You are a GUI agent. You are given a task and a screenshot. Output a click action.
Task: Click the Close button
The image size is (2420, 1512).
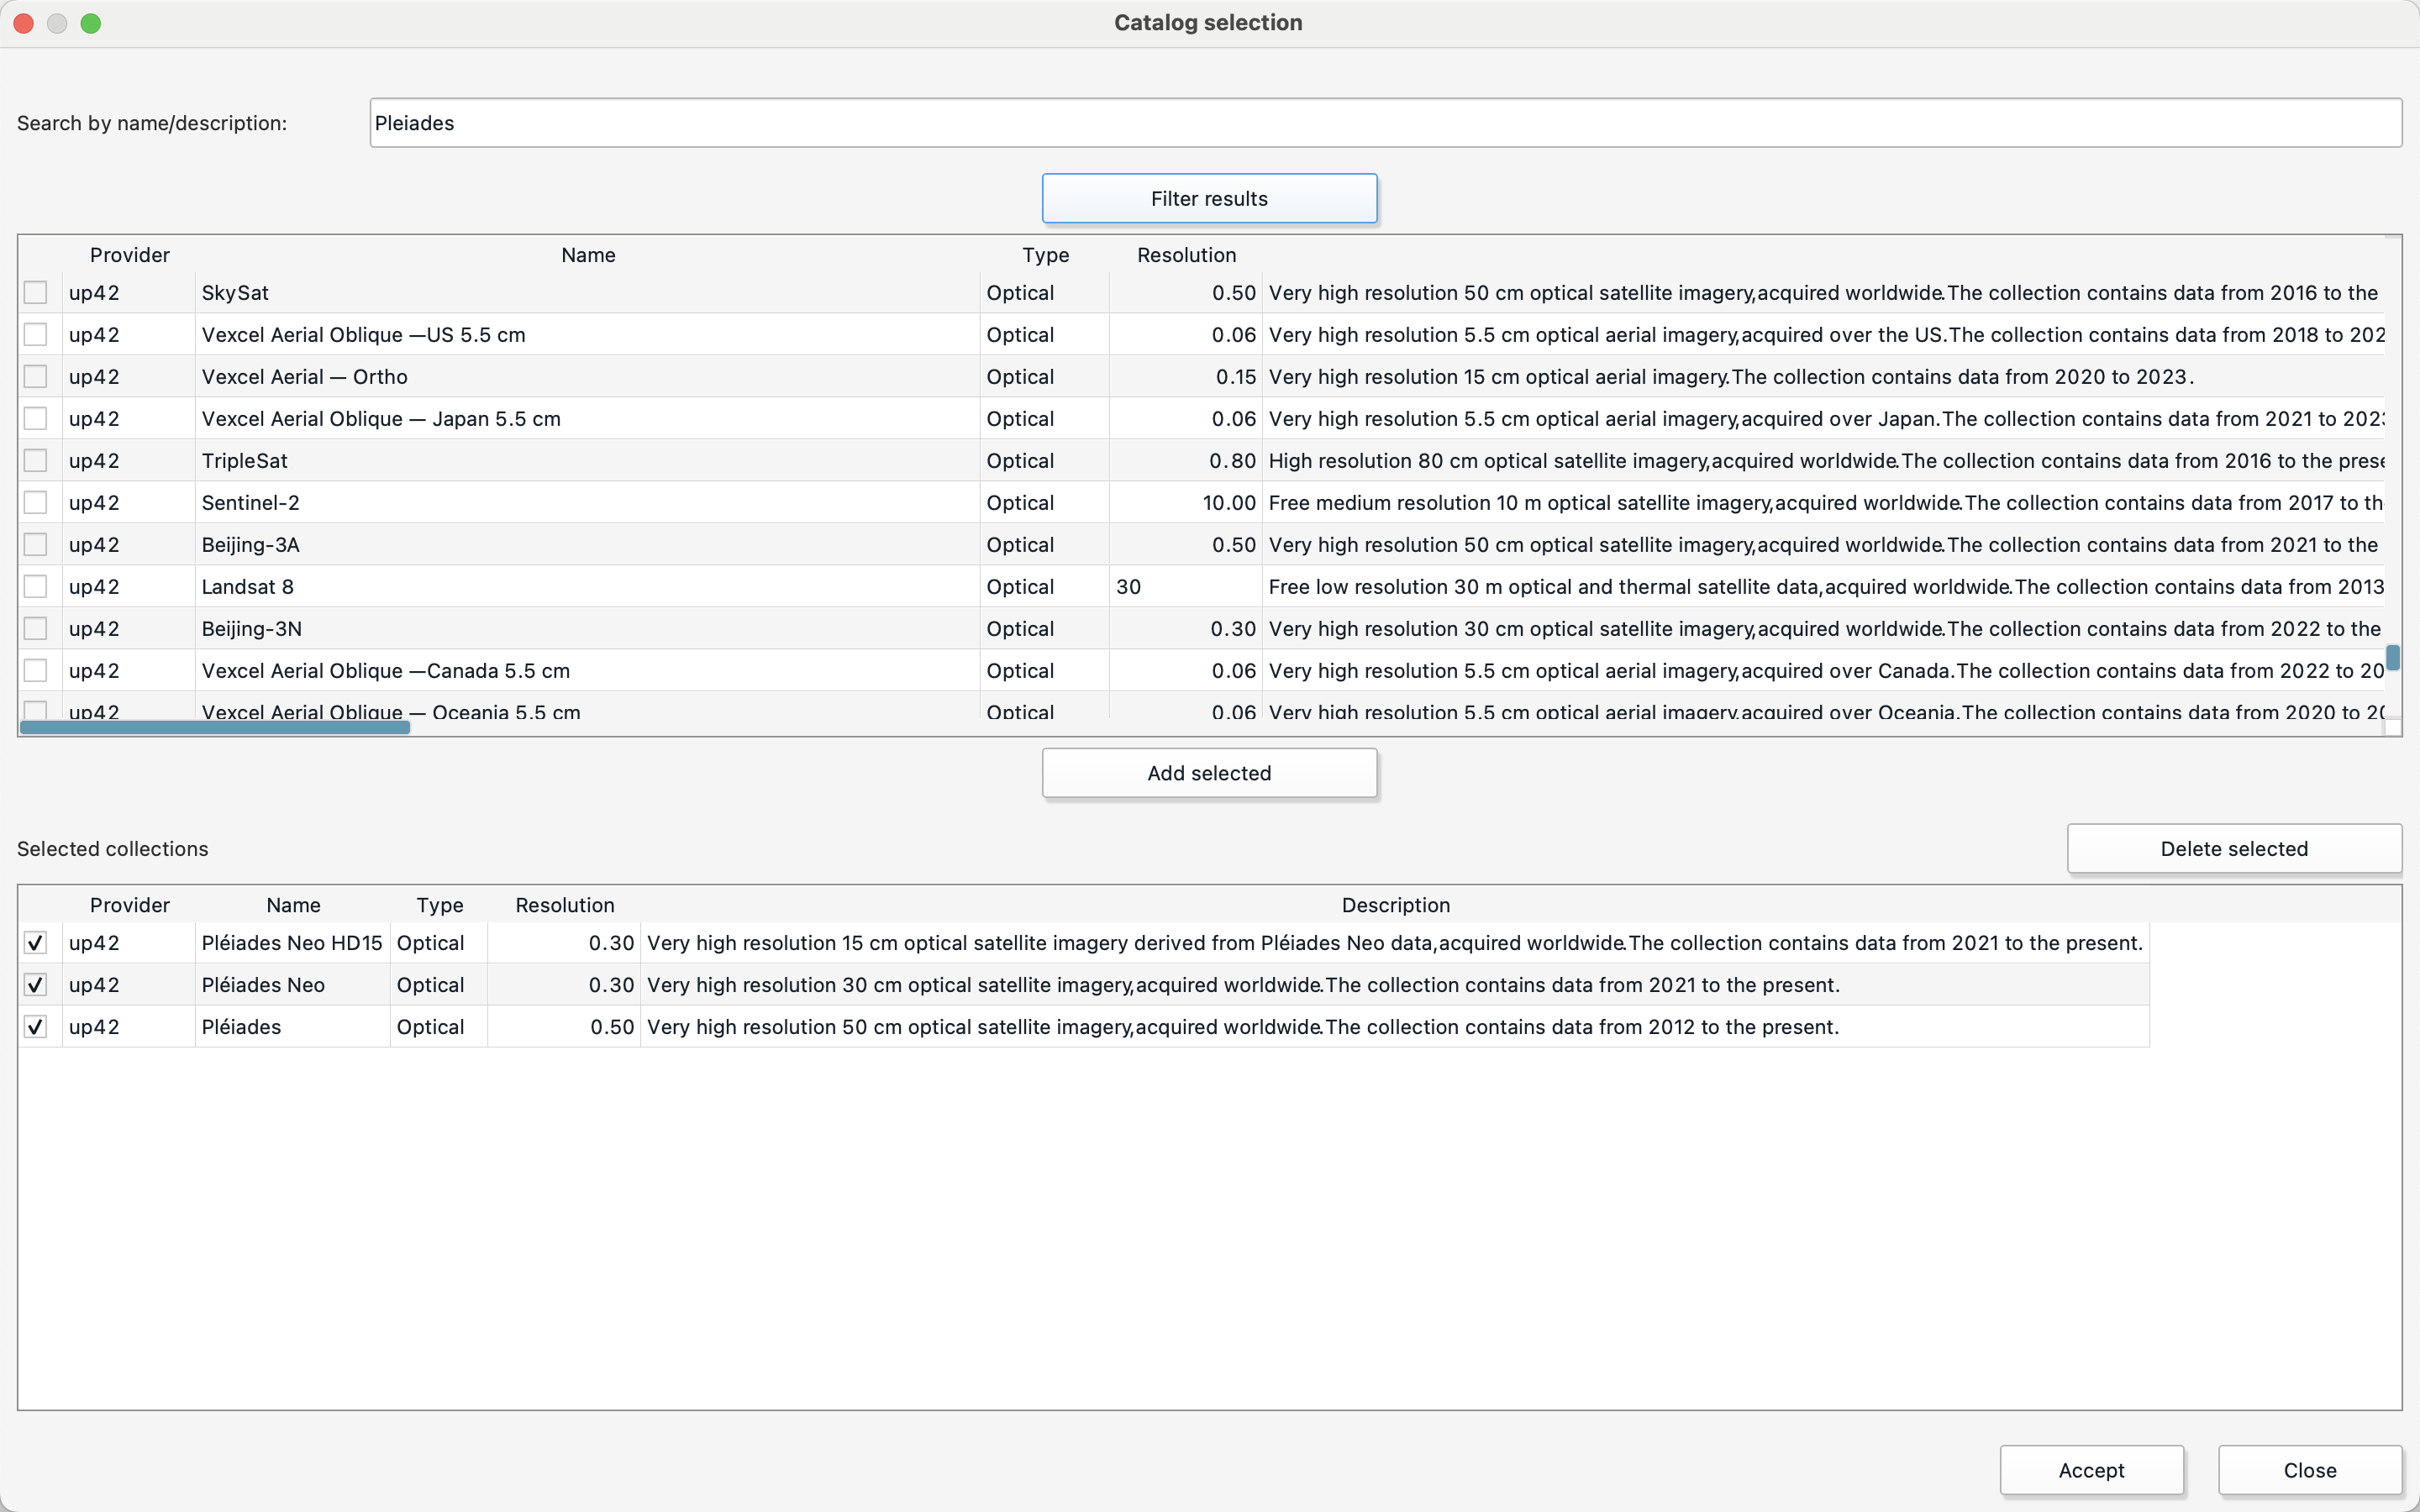coord(2310,1468)
